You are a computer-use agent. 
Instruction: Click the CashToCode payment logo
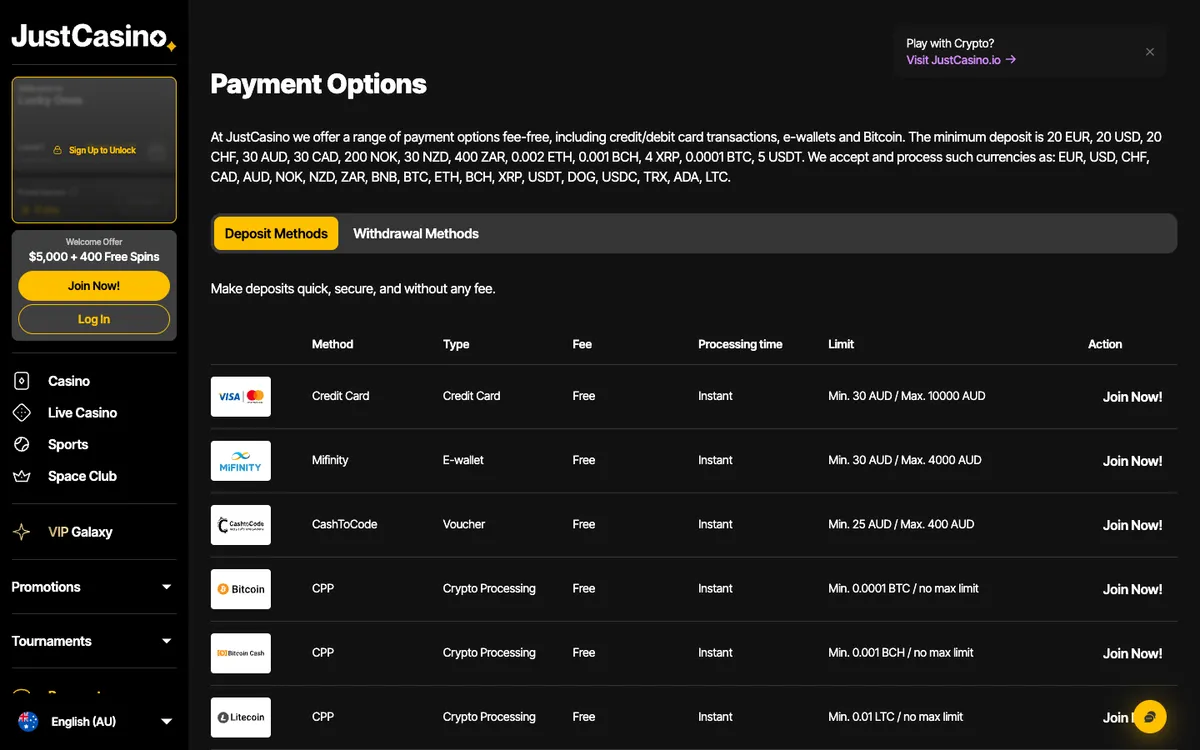pyautogui.click(x=241, y=525)
